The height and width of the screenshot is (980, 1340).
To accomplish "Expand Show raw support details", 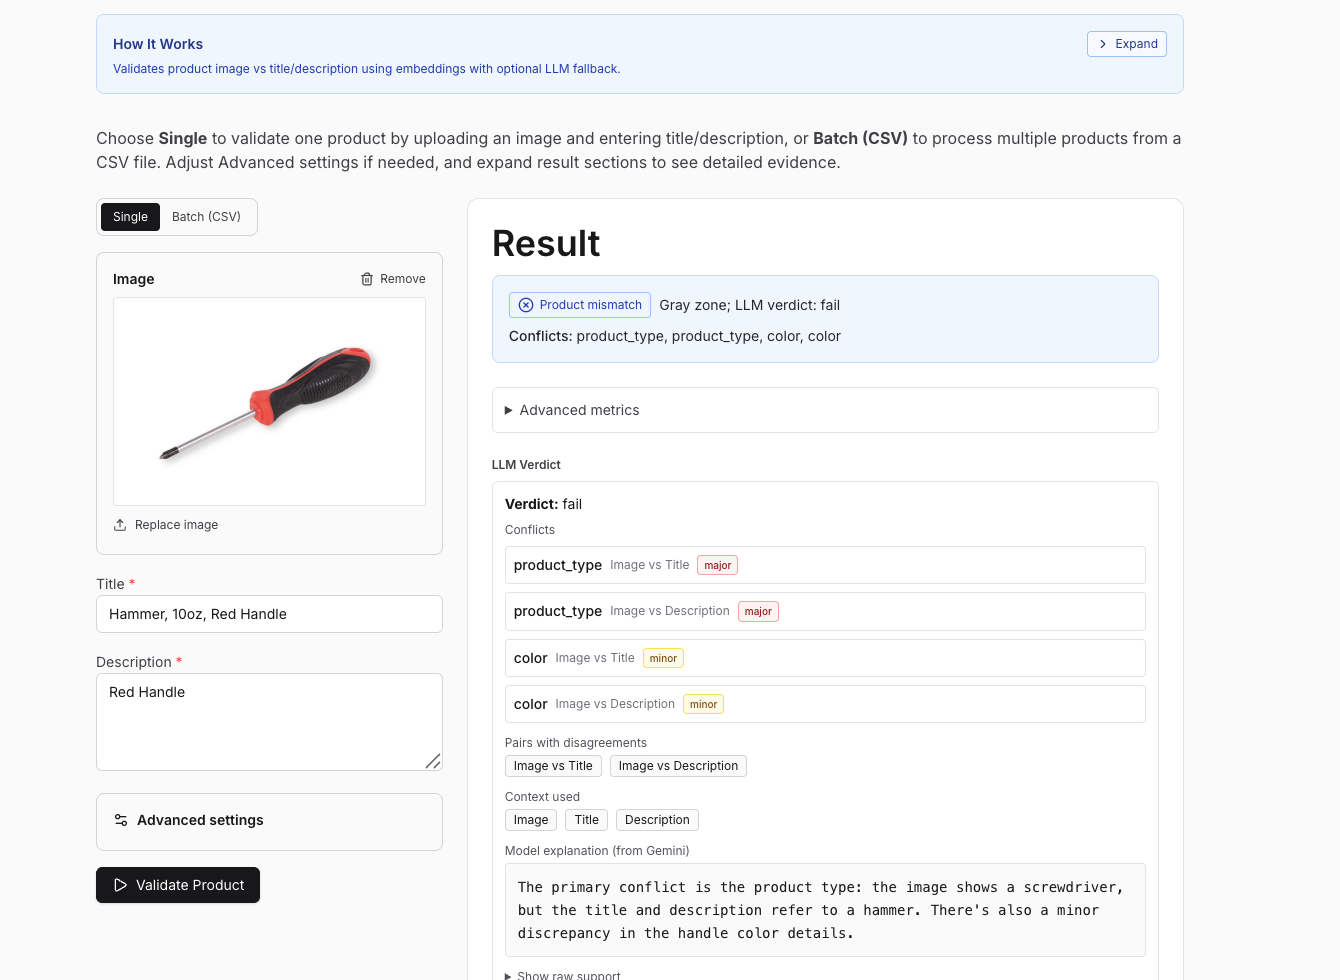I will tap(568, 975).
